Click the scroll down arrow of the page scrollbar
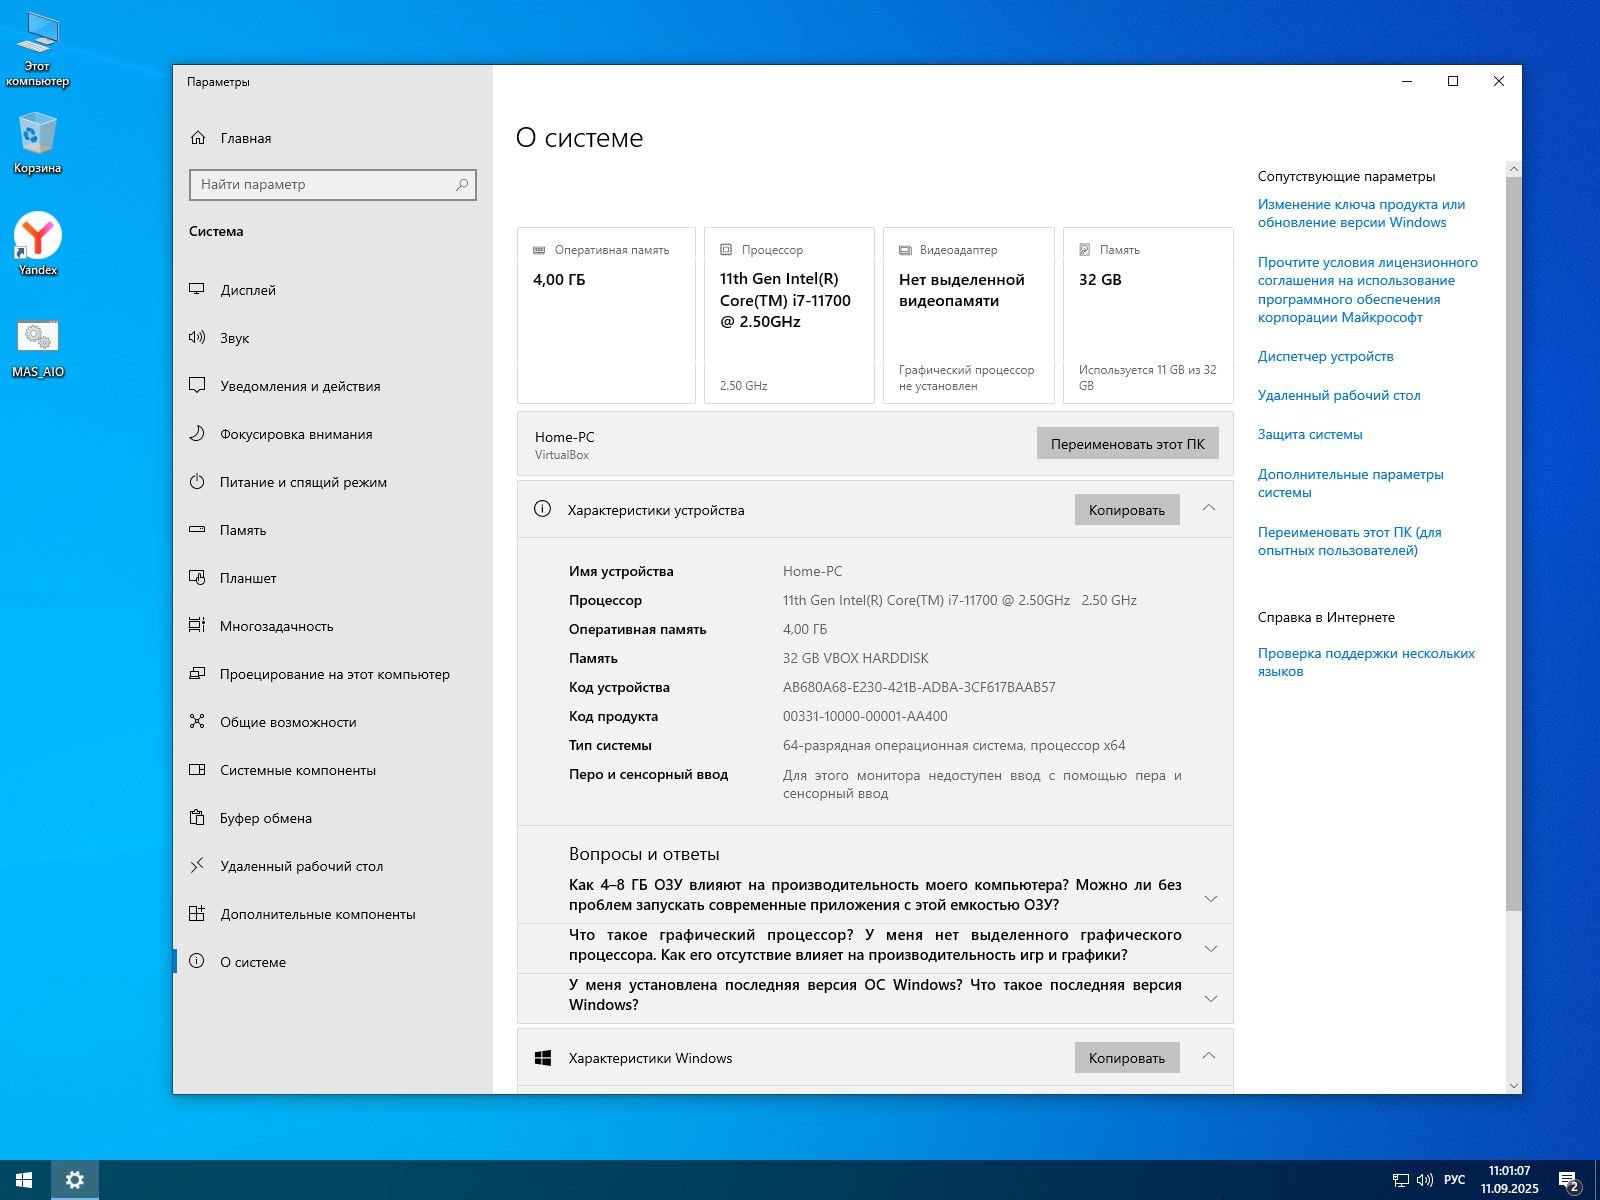 pos(1513,1085)
